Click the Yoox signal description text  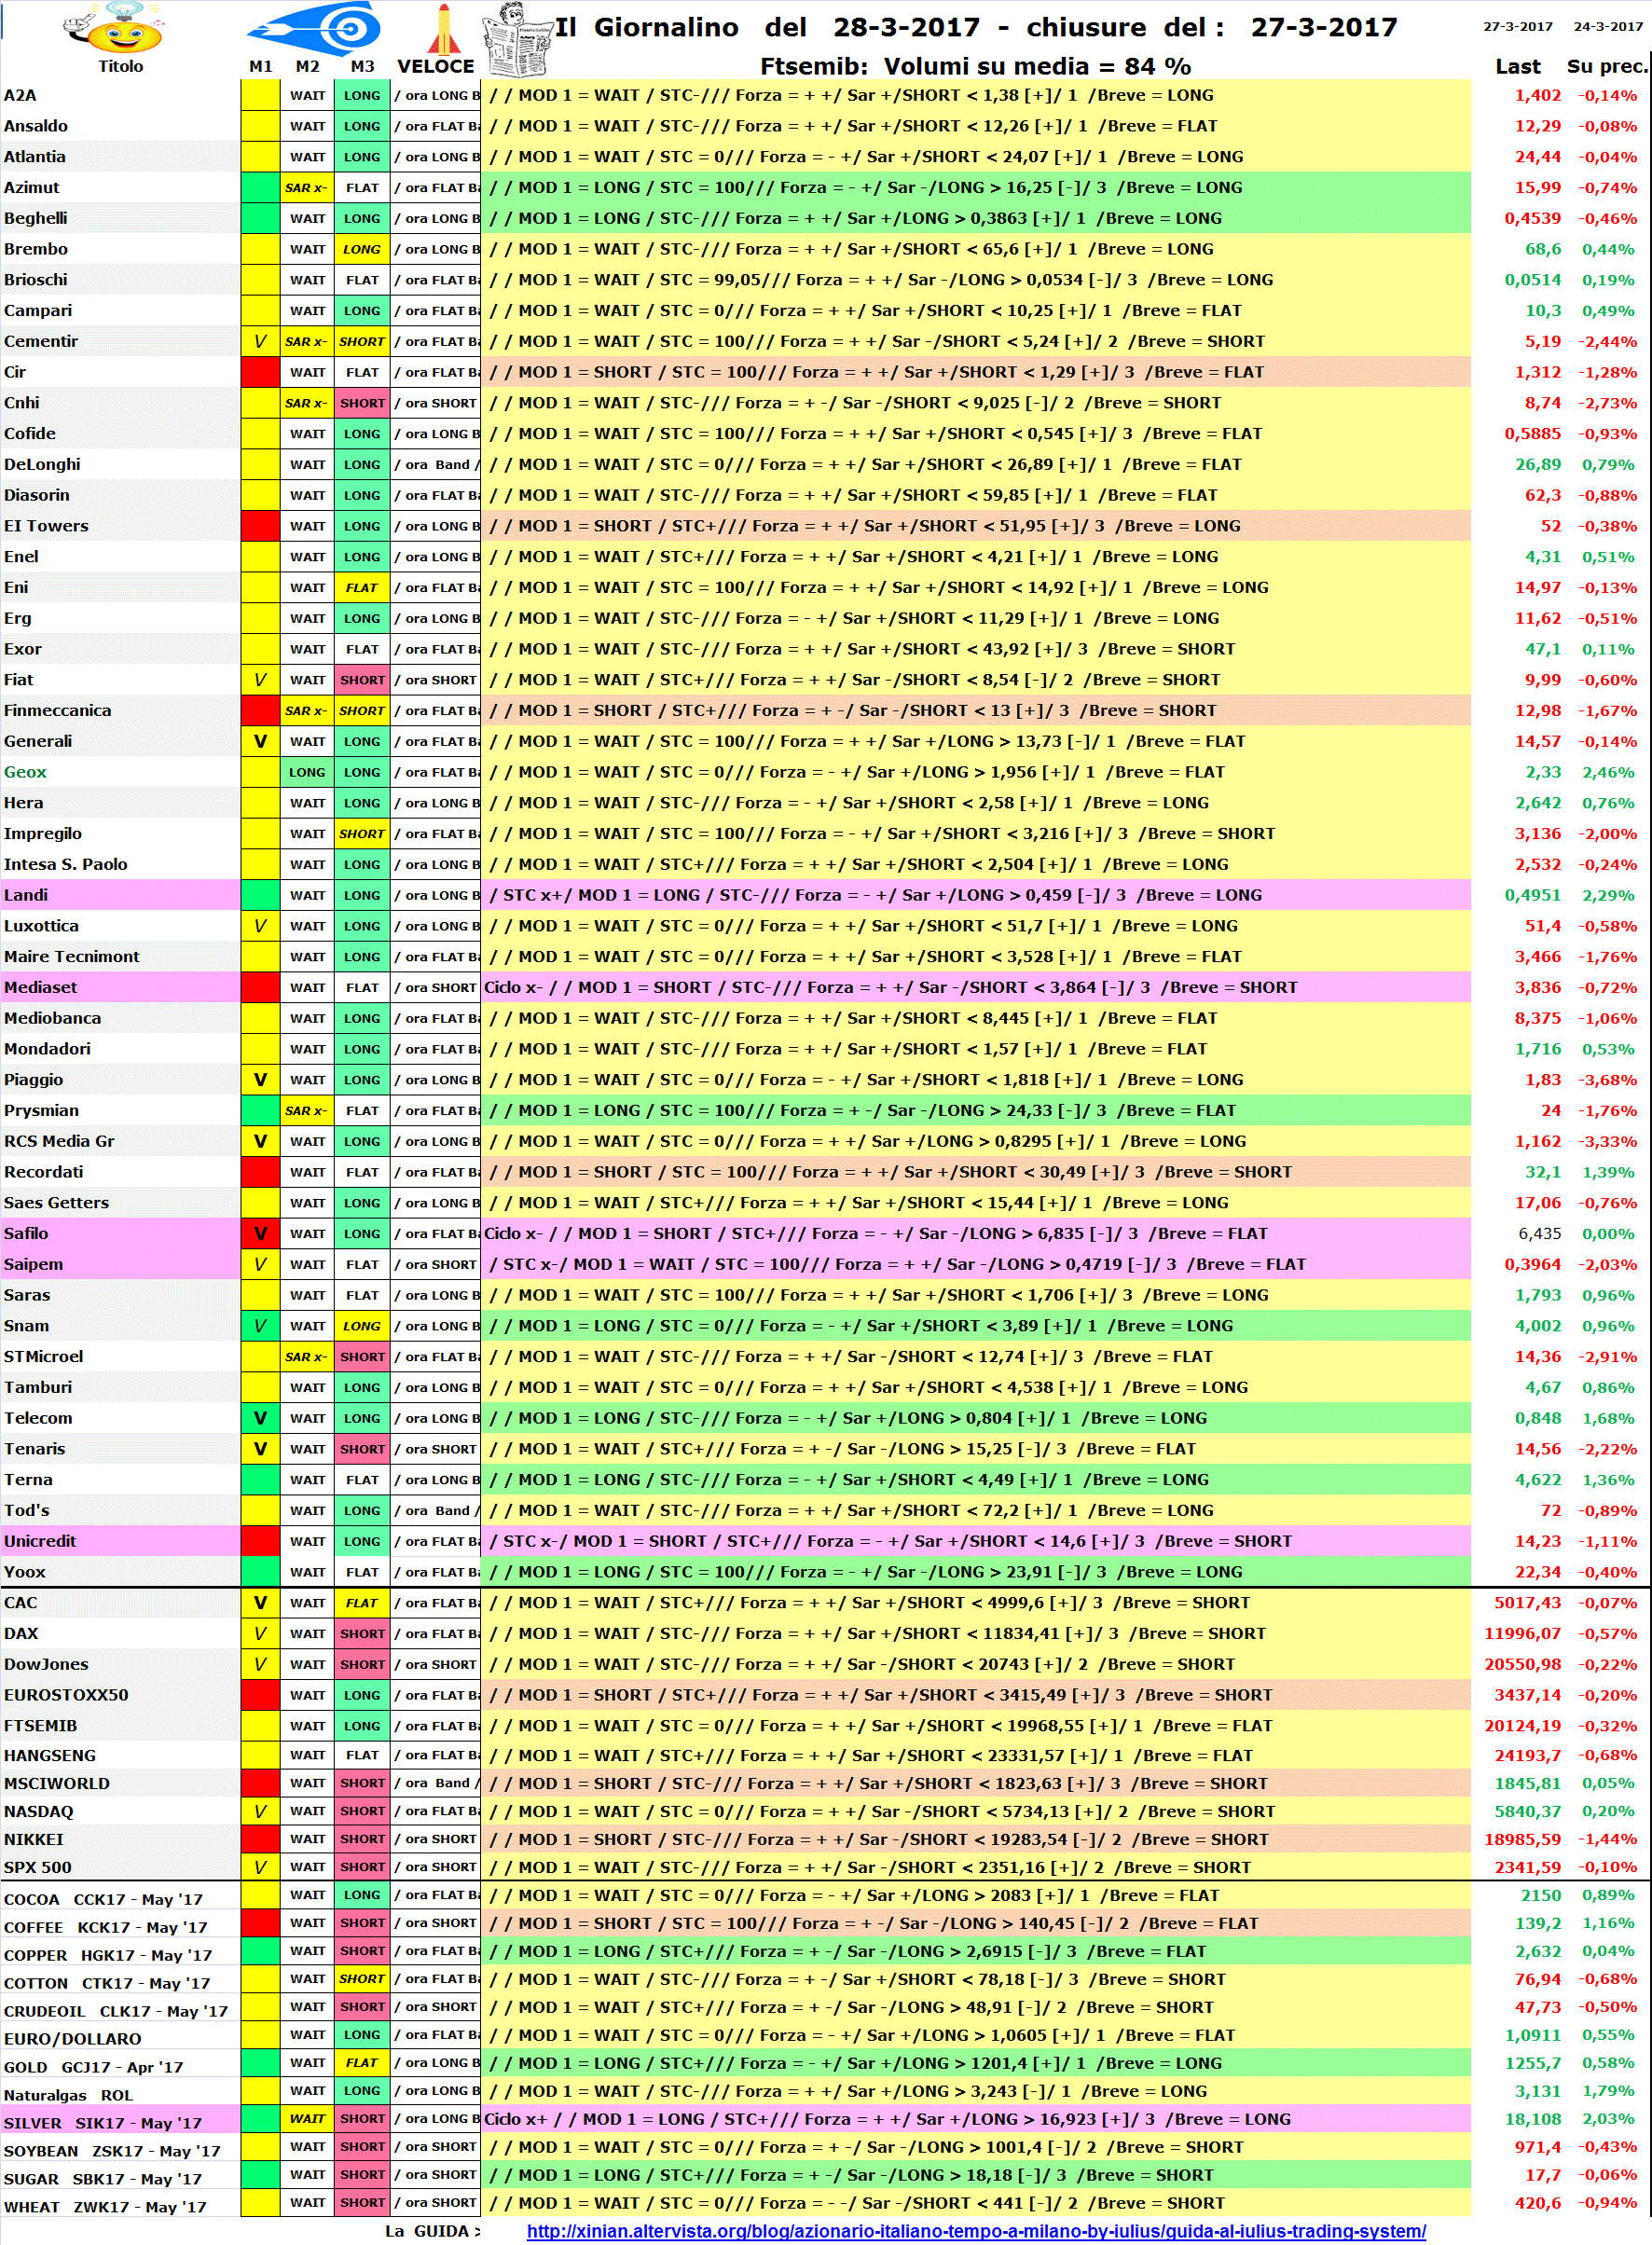coord(866,1572)
